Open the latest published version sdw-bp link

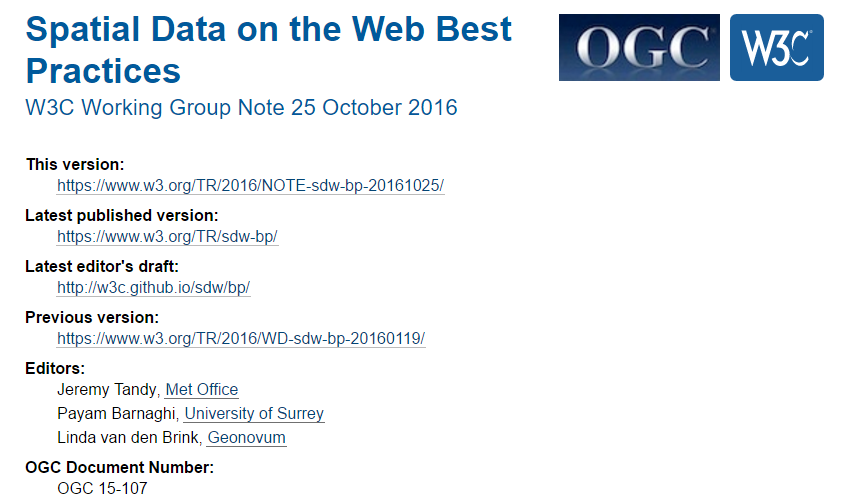click(167, 237)
